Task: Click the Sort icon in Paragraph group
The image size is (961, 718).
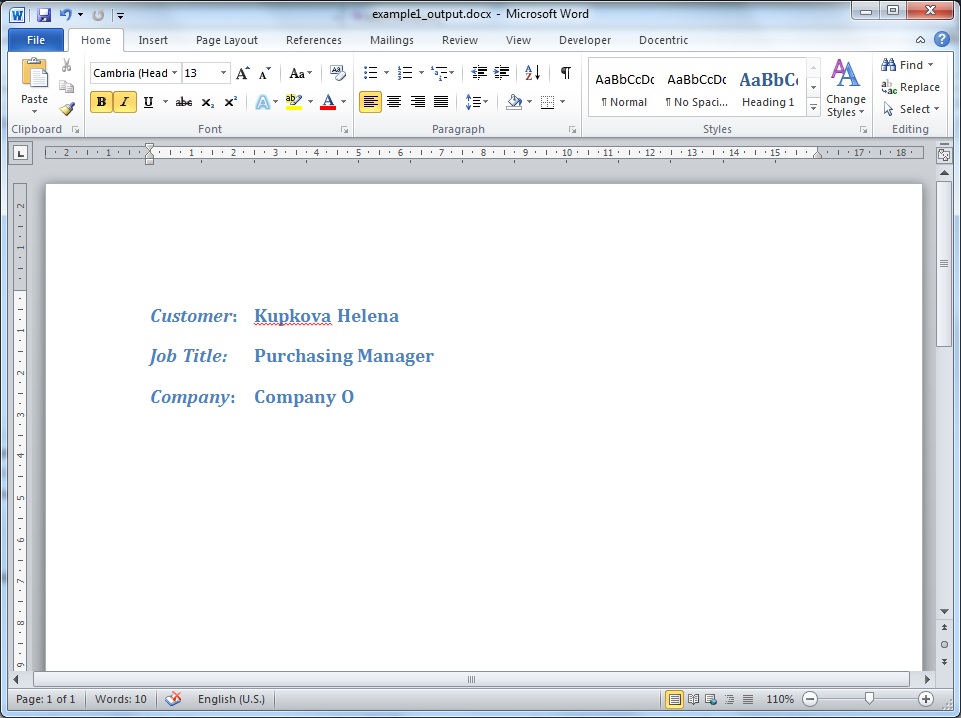Action: click(532, 73)
